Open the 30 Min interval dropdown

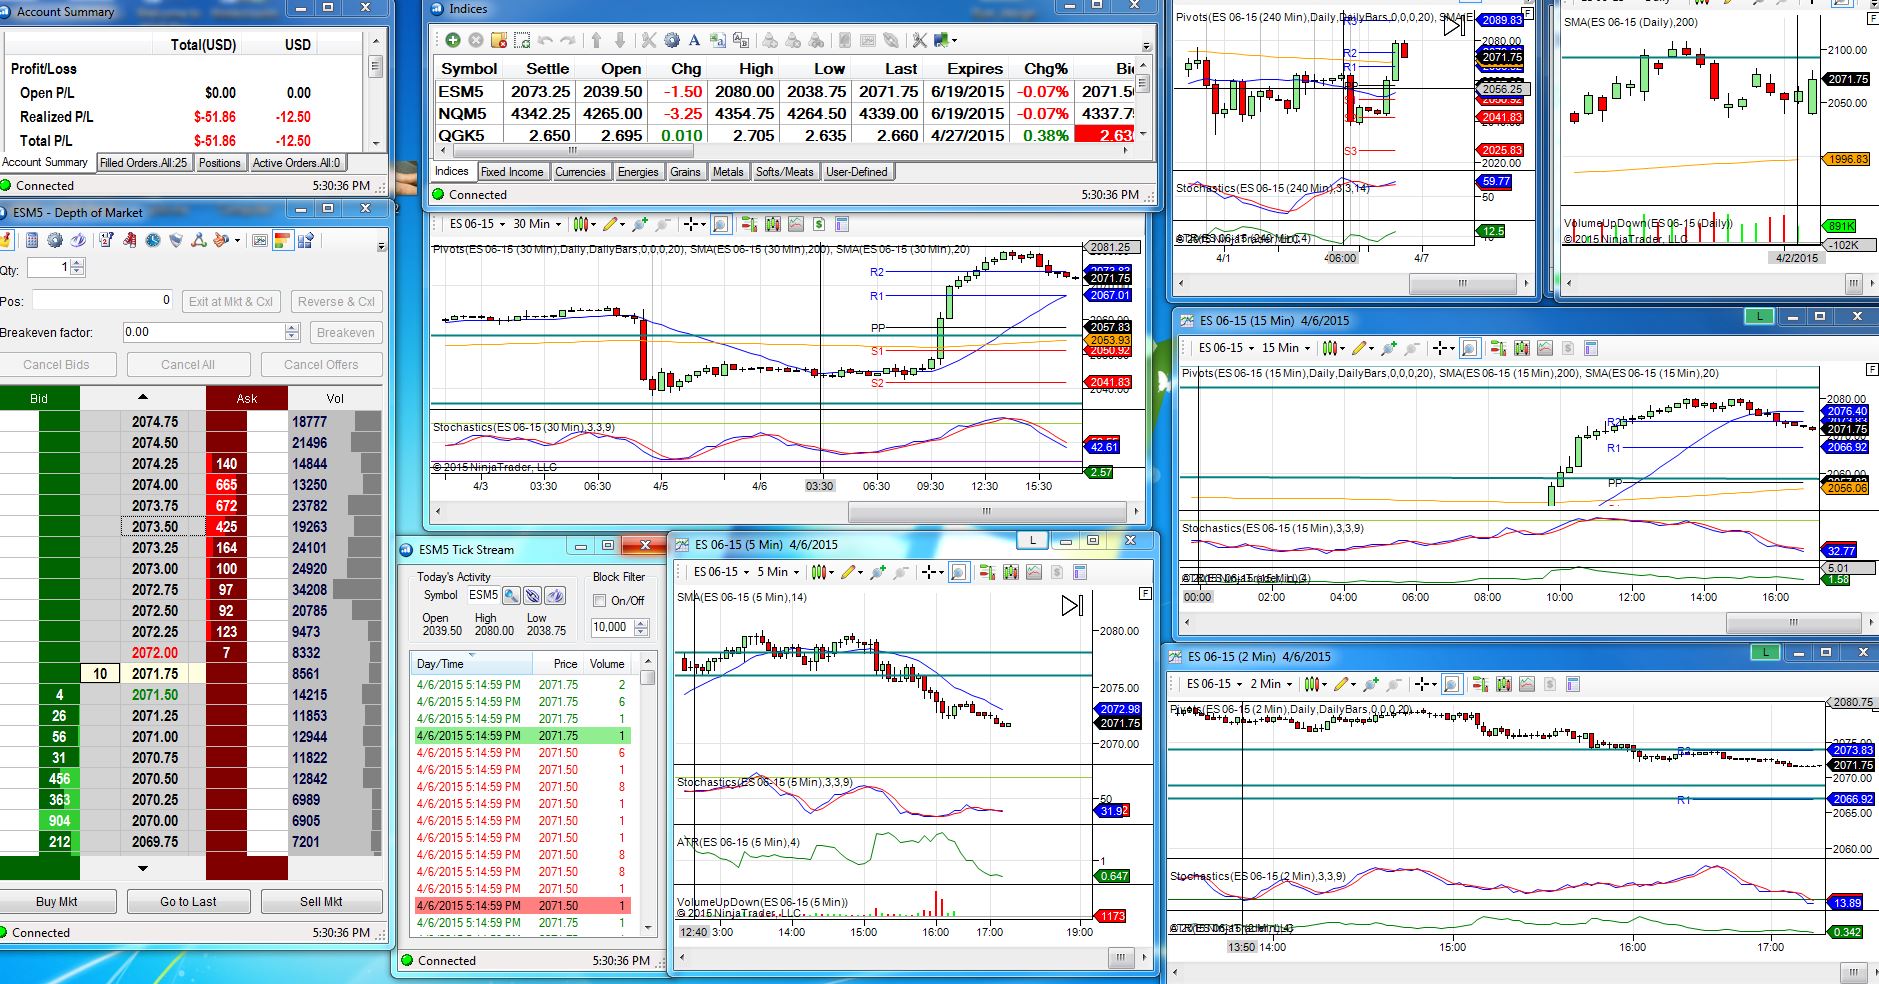537,224
